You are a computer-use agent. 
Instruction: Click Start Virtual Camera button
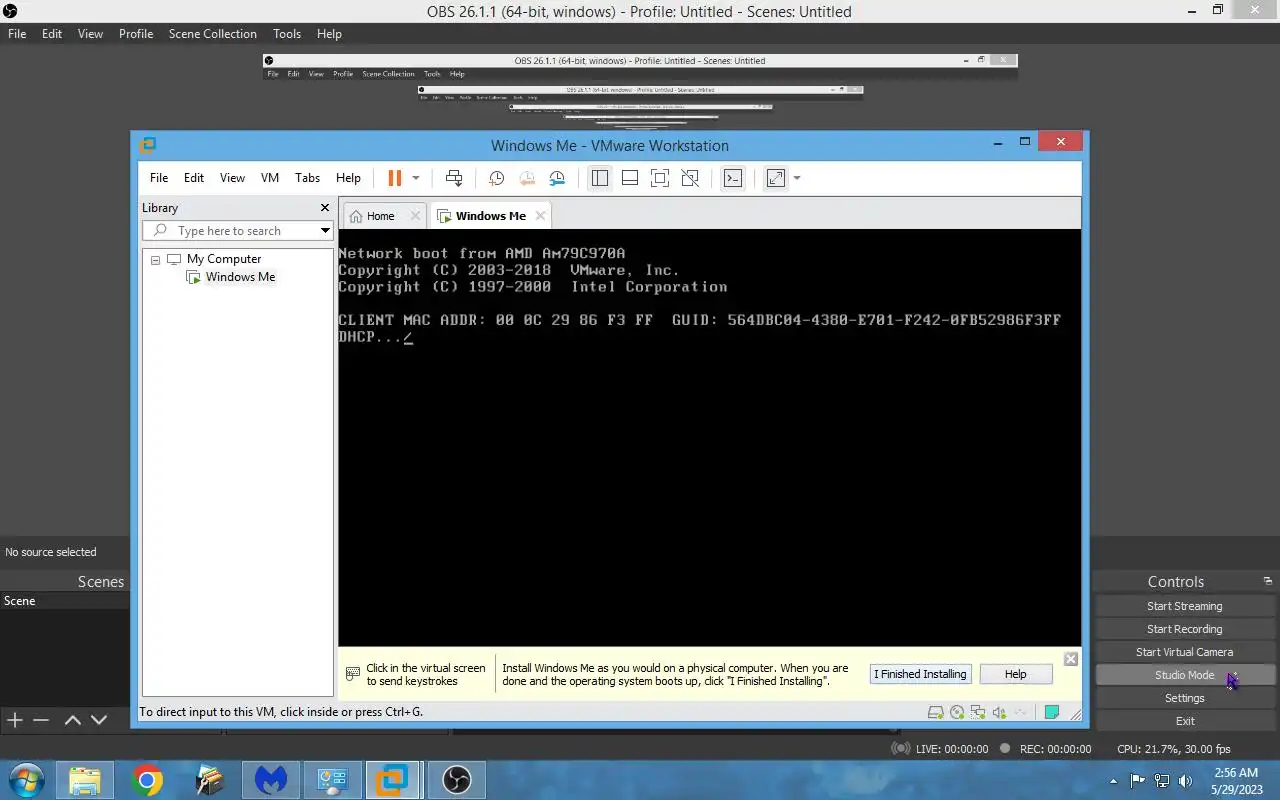[x=1185, y=652]
